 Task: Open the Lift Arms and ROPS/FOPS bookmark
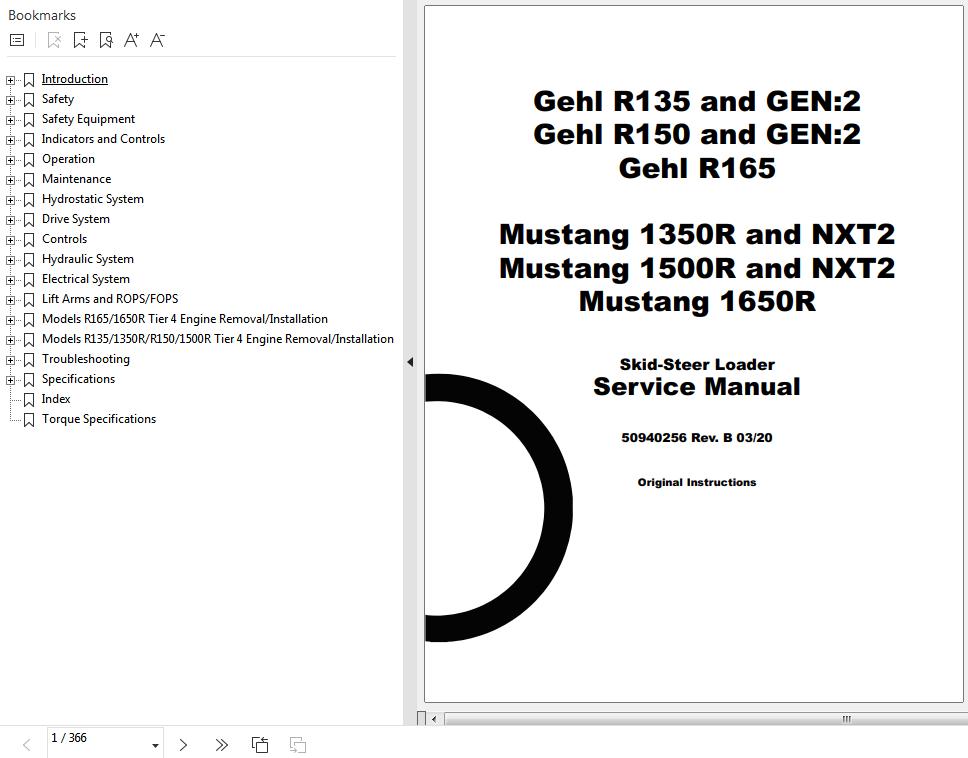point(110,299)
